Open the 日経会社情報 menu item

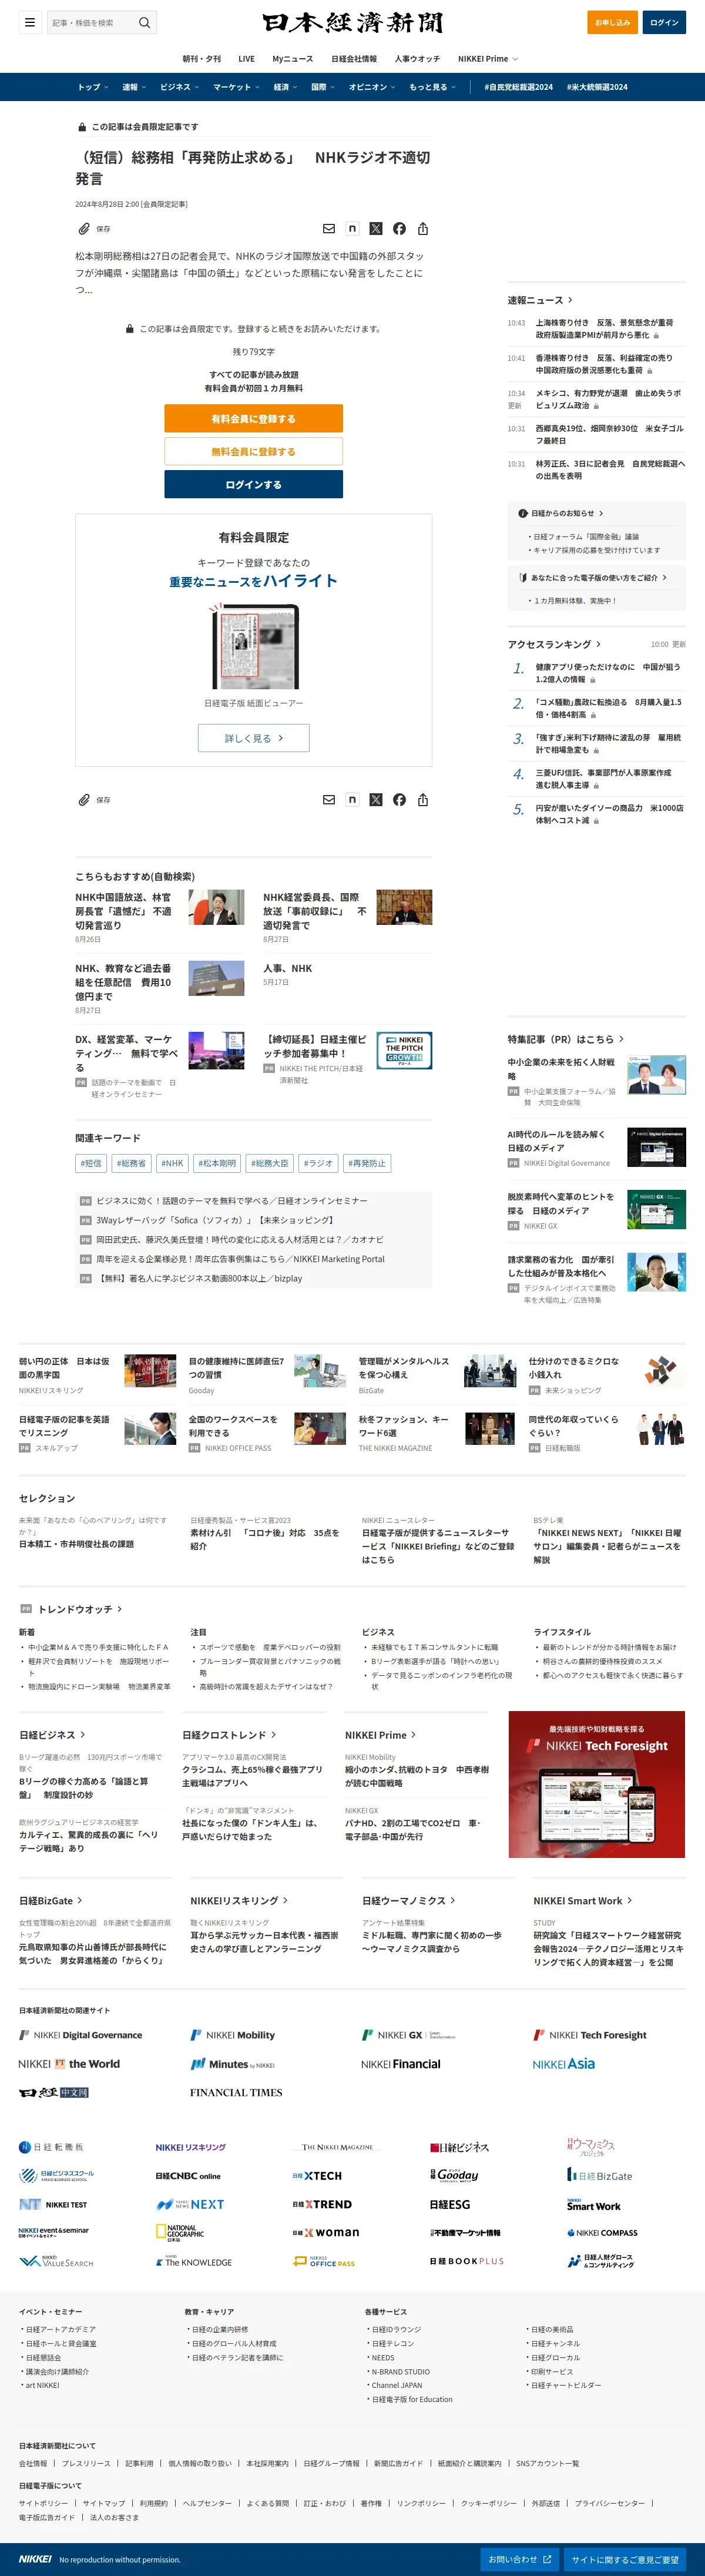point(354,59)
